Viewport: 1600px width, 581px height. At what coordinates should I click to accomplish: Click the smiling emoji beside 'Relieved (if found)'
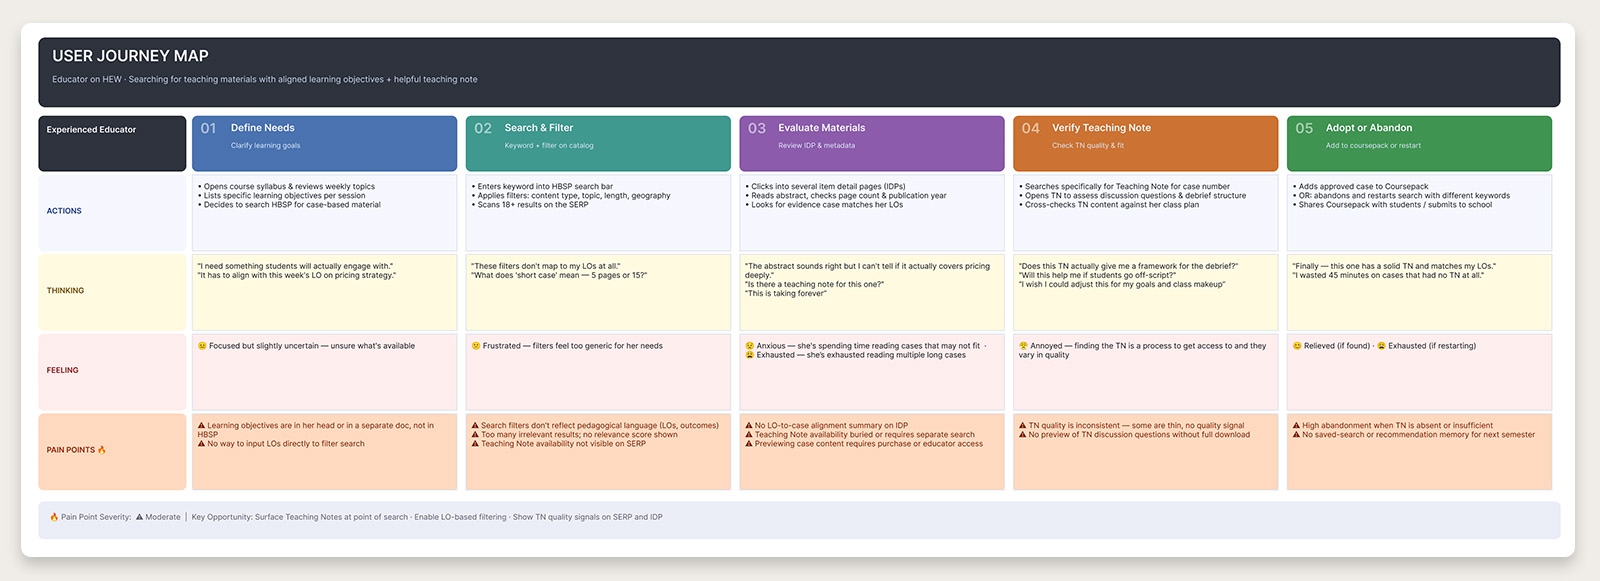1297,346
